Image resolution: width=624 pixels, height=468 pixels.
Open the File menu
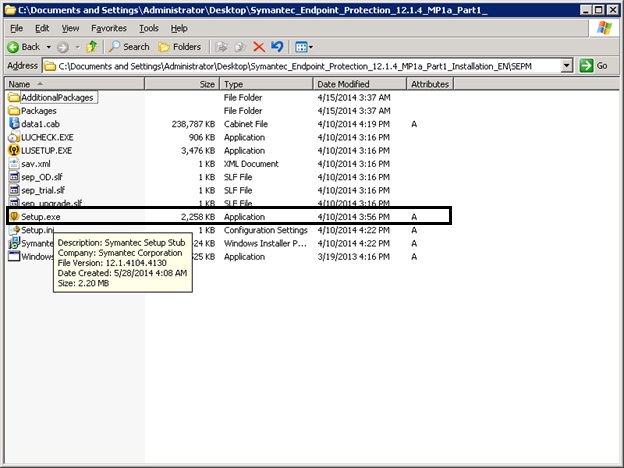click(x=16, y=28)
